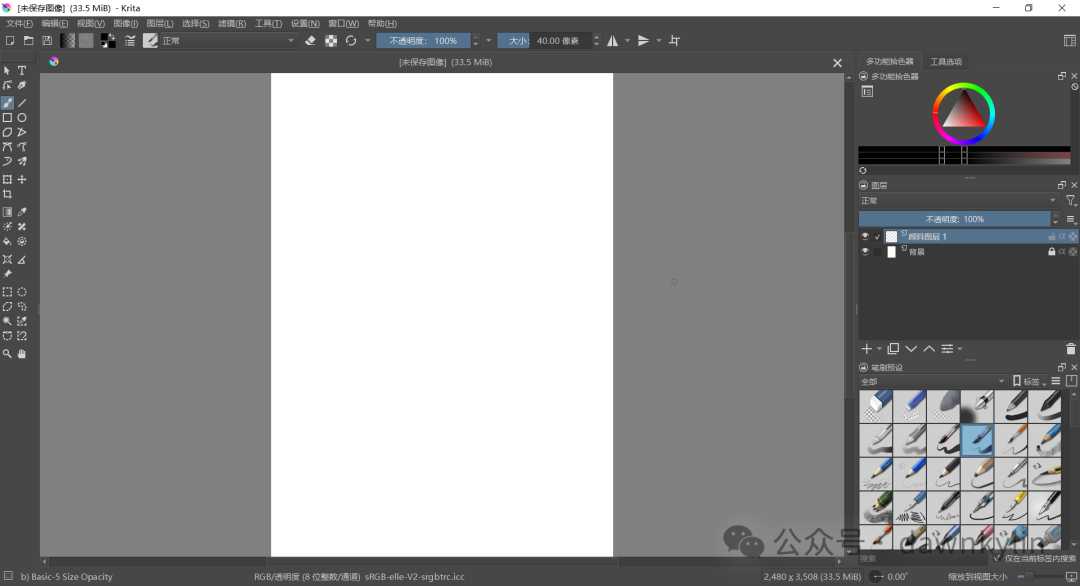The height and width of the screenshot is (586, 1080).
Task: Open the layer filter funnel button
Action: [x=1069, y=199]
